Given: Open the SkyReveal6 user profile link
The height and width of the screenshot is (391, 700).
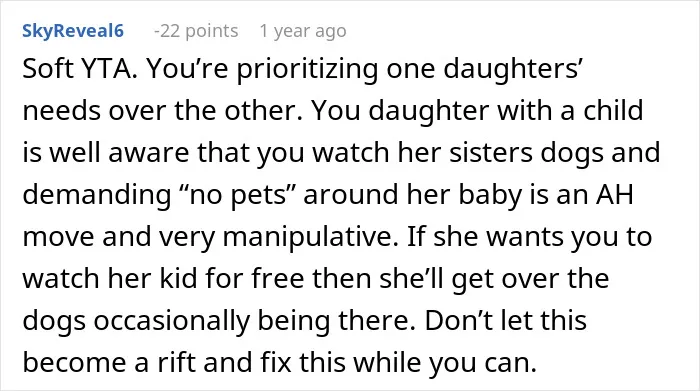Looking at the screenshot, I should click(x=73, y=31).
